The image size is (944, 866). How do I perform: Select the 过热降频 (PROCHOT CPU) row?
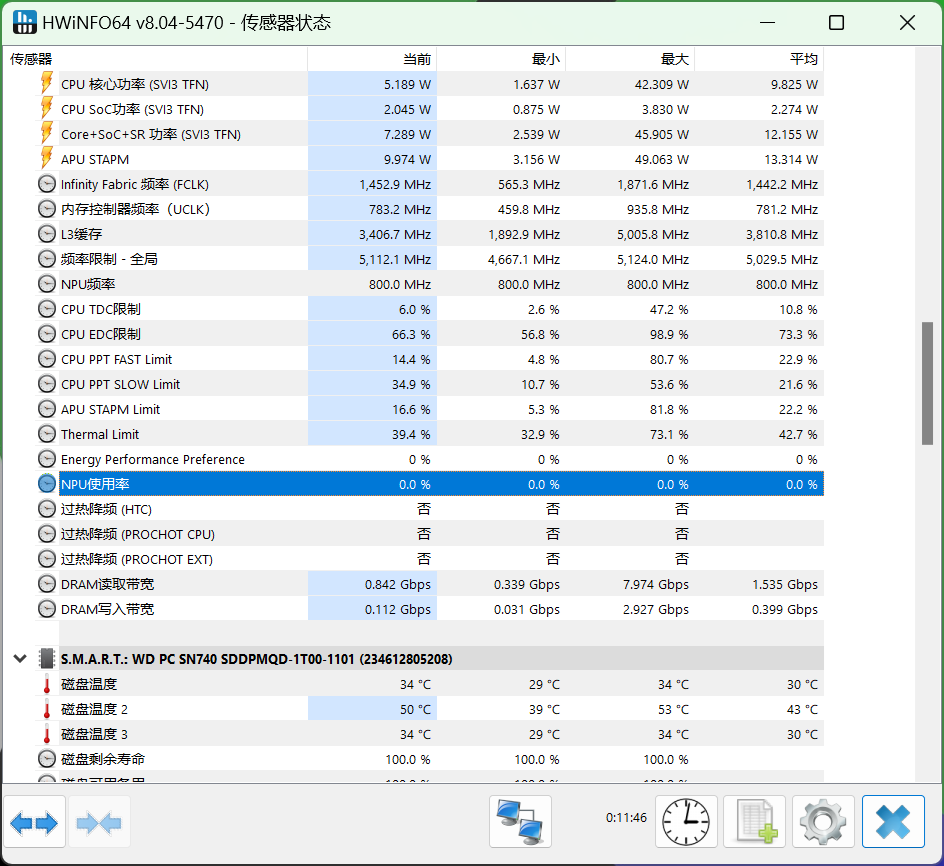(441, 534)
